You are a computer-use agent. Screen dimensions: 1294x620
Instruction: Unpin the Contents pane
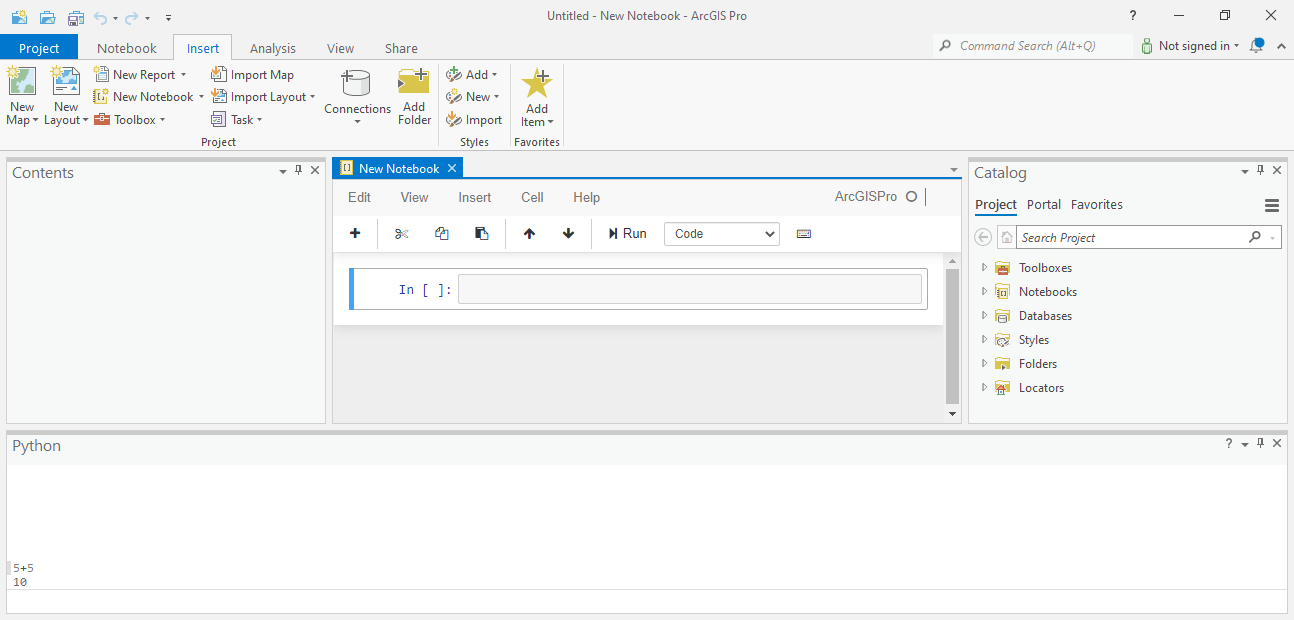[297, 170]
